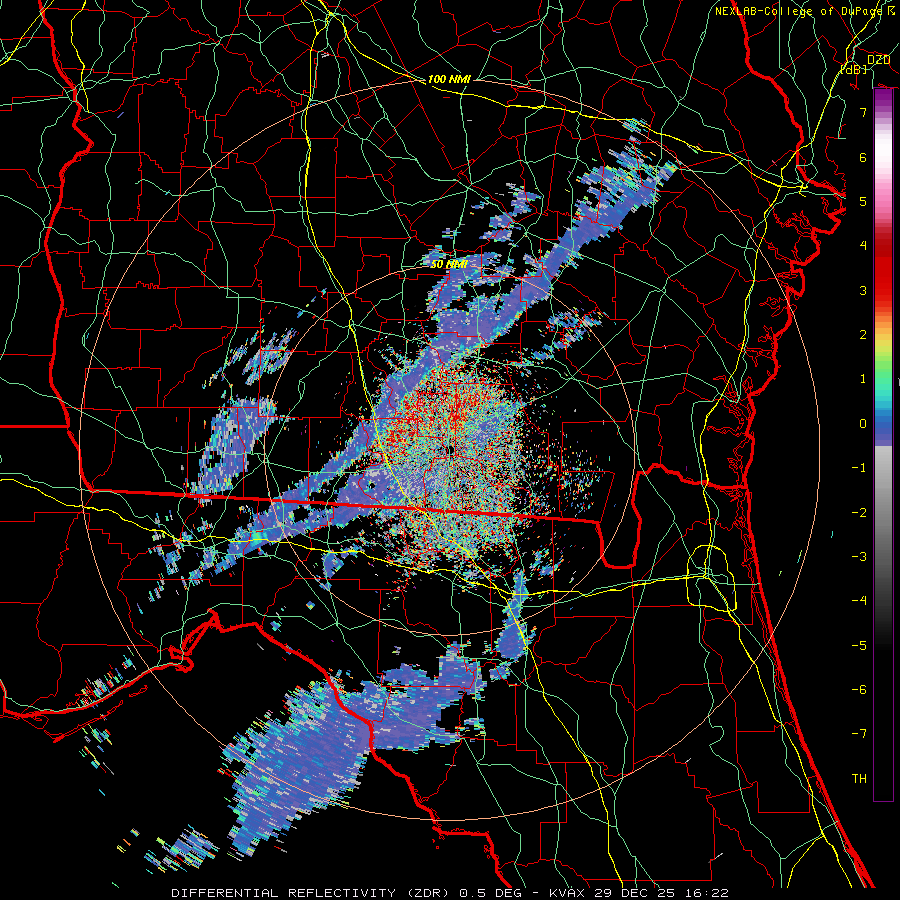Screen dimensions: 900x900
Task: Click the '[dB]' unit label
Action: click(854, 69)
